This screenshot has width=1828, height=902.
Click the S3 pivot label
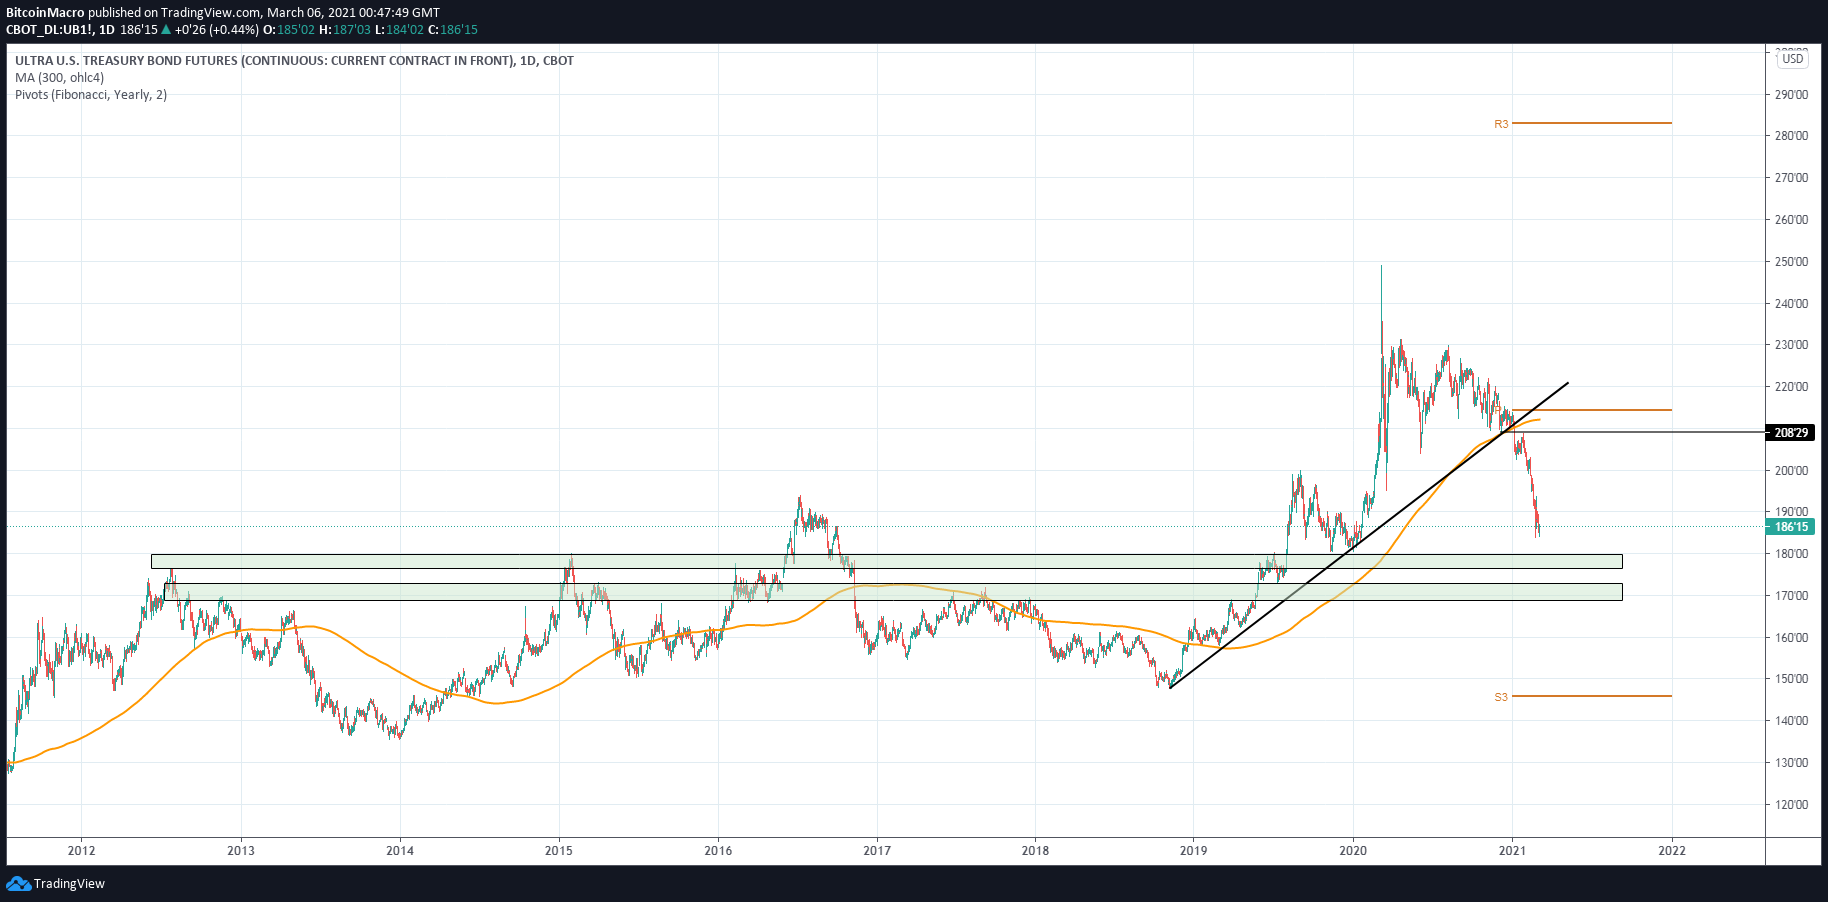[1501, 697]
